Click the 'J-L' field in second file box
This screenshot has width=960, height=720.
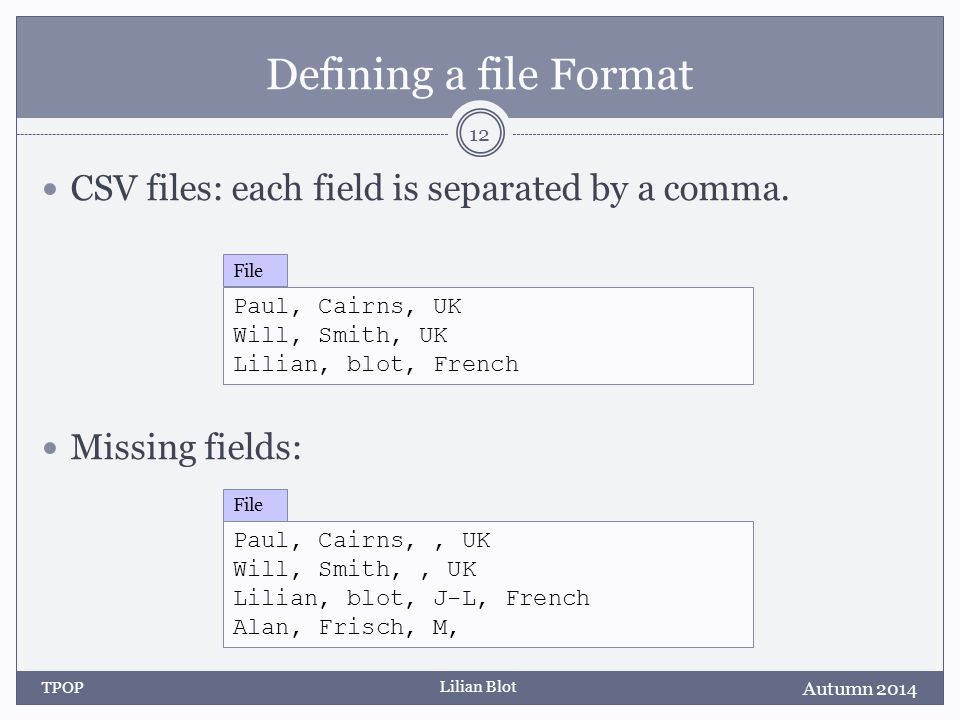(455, 598)
